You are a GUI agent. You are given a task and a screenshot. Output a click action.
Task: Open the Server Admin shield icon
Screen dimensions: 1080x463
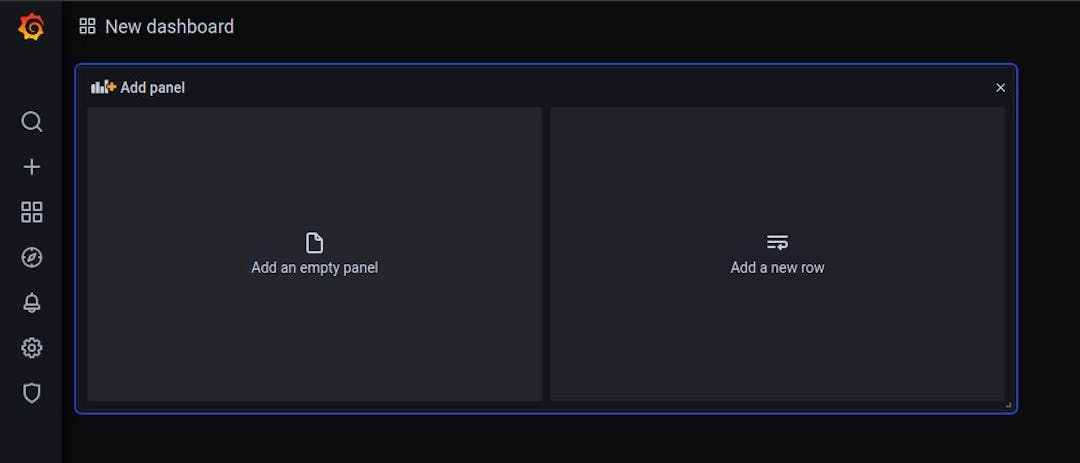[x=32, y=393]
